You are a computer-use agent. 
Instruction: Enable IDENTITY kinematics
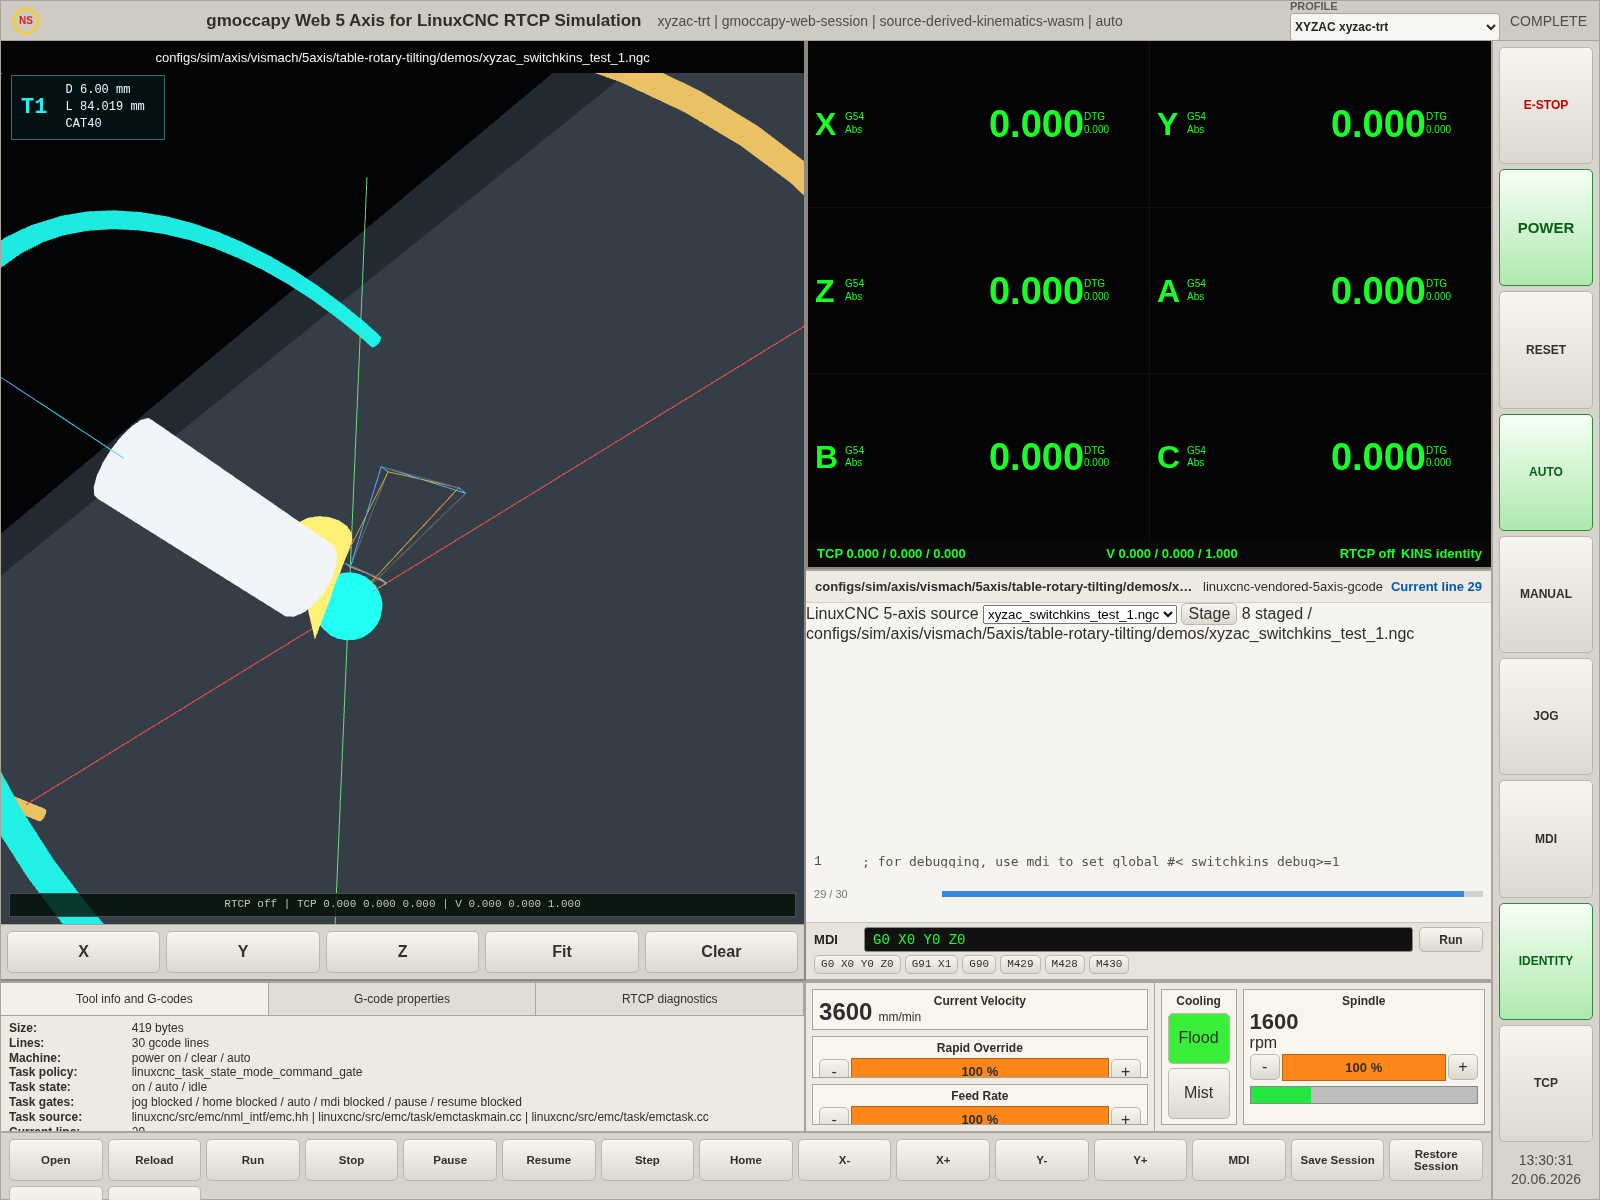pos(1545,961)
